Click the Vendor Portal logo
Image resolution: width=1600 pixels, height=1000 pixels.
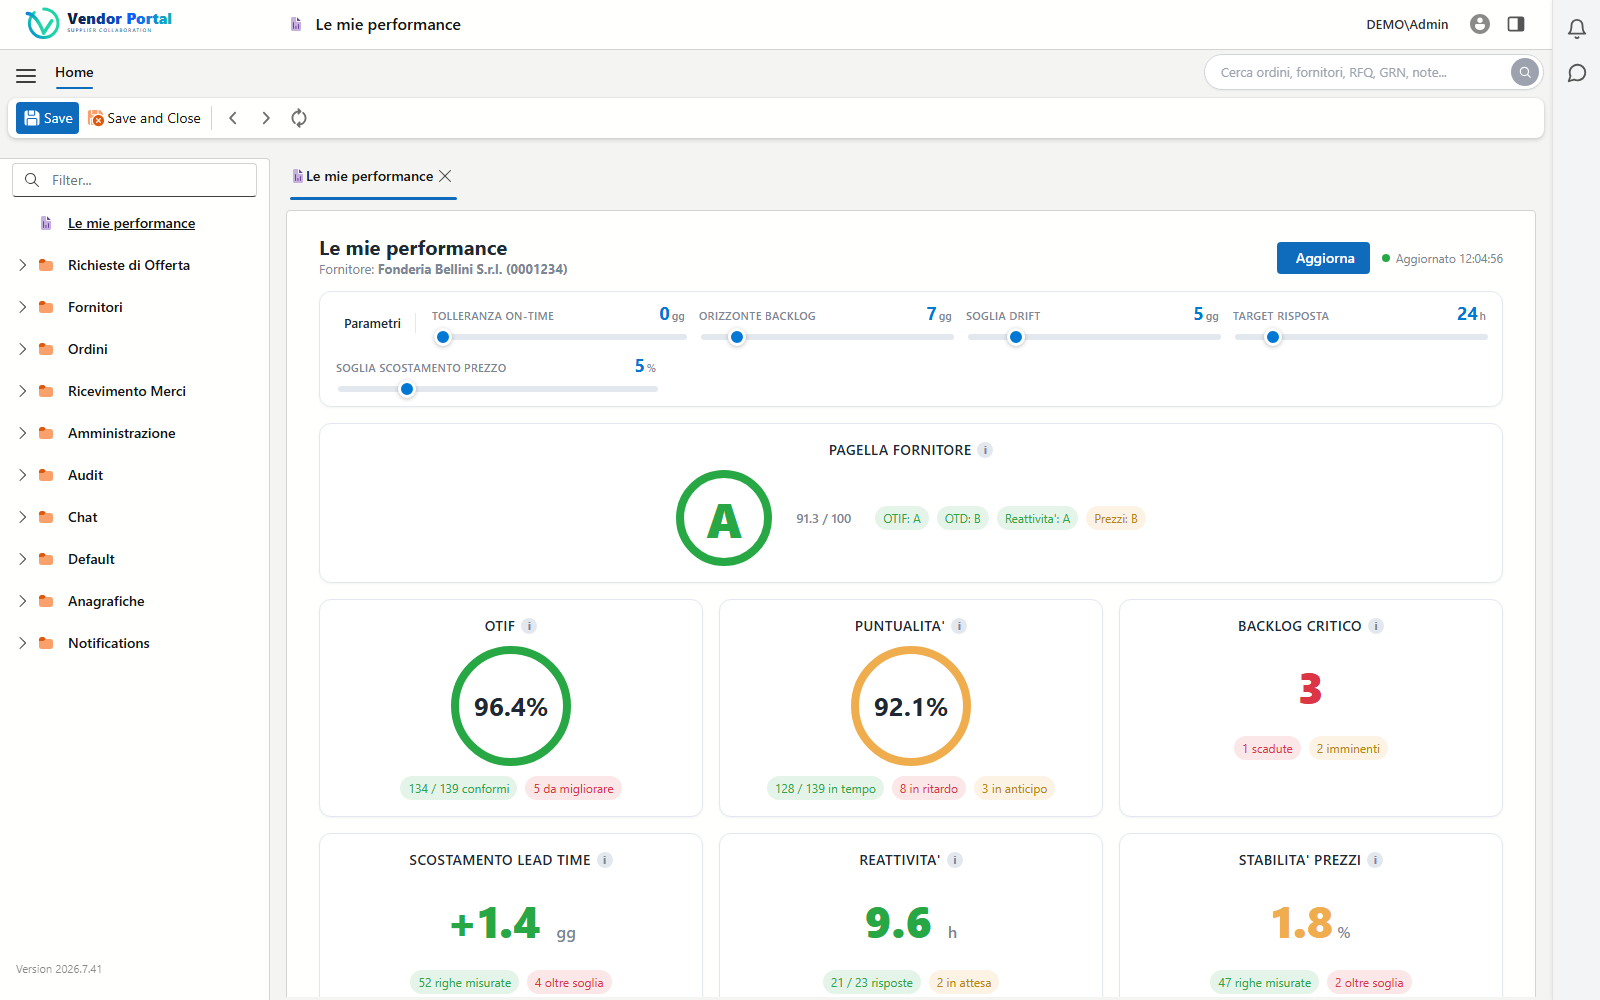[98, 23]
